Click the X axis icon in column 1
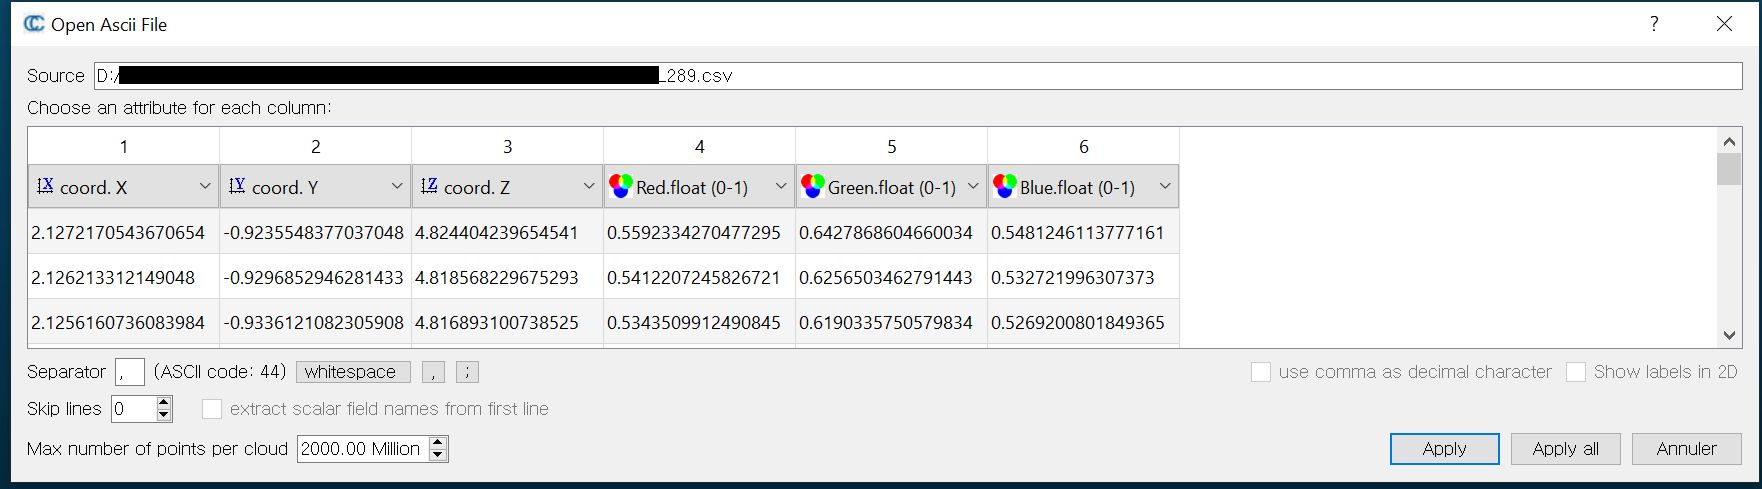 click(x=45, y=186)
